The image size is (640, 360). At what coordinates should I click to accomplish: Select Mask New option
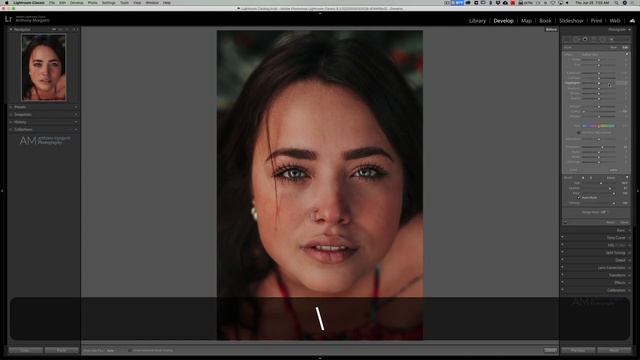613,47
